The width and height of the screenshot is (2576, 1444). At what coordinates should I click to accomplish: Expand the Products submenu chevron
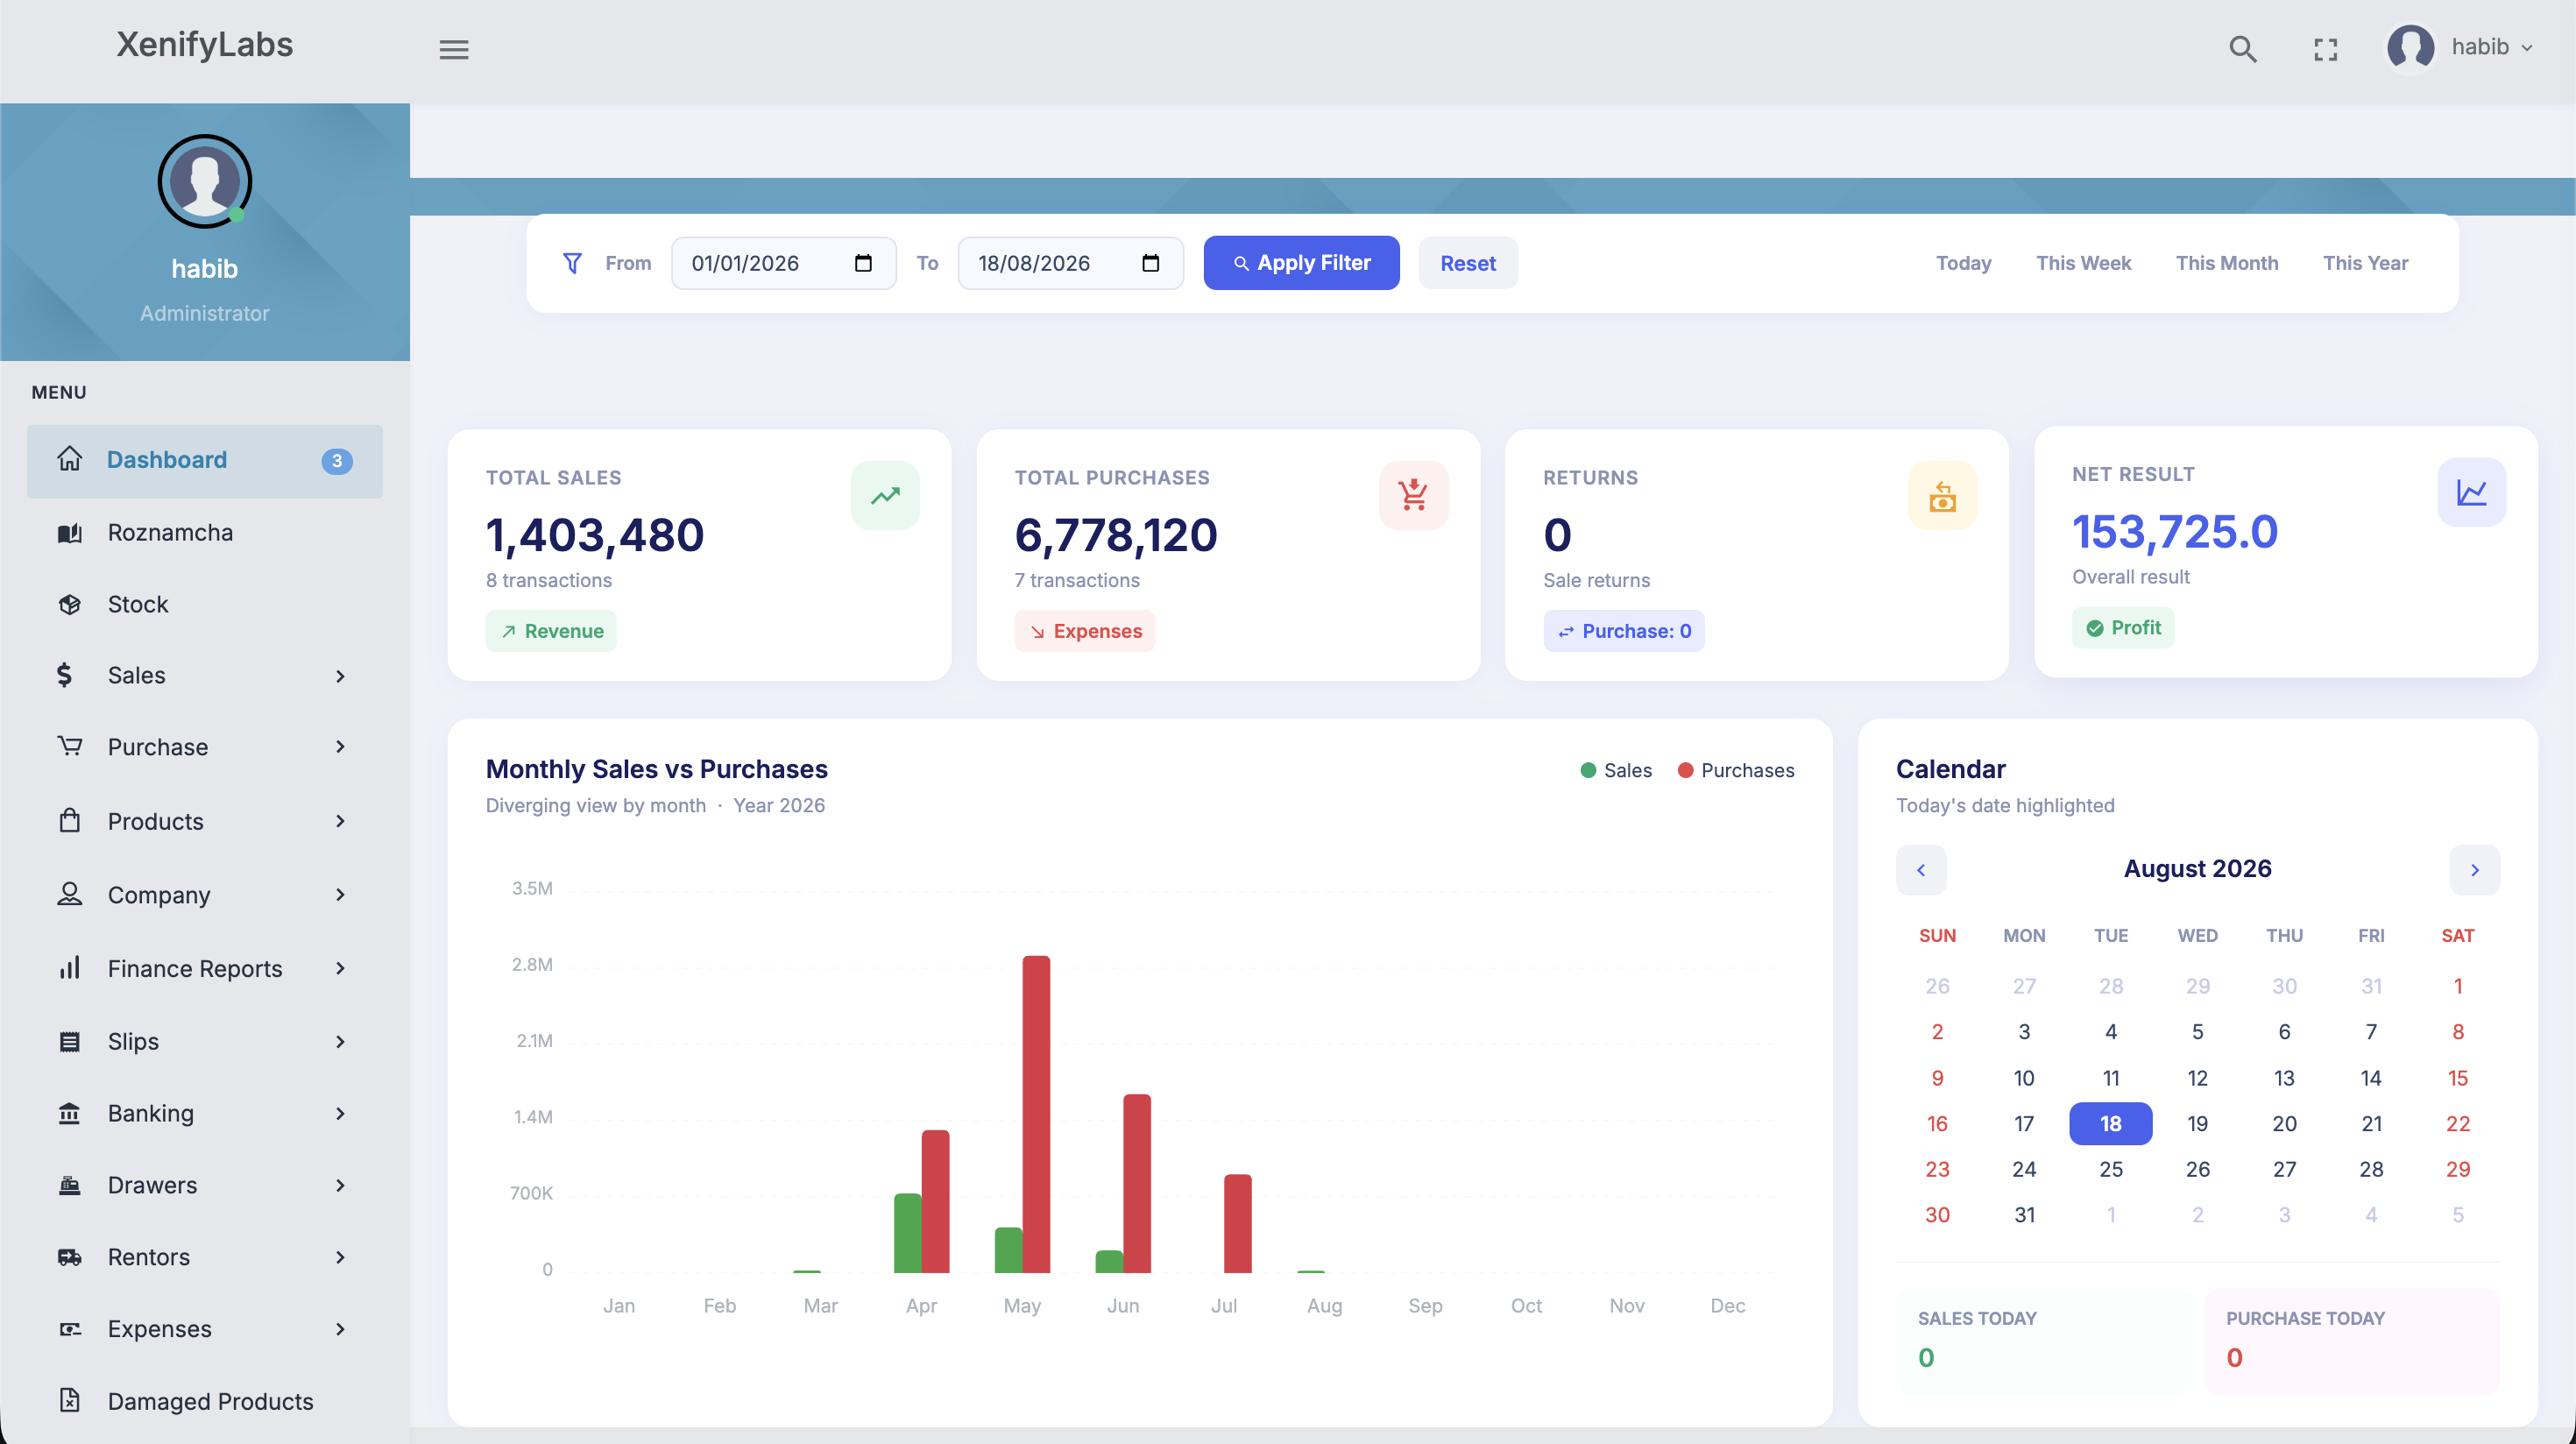340,821
